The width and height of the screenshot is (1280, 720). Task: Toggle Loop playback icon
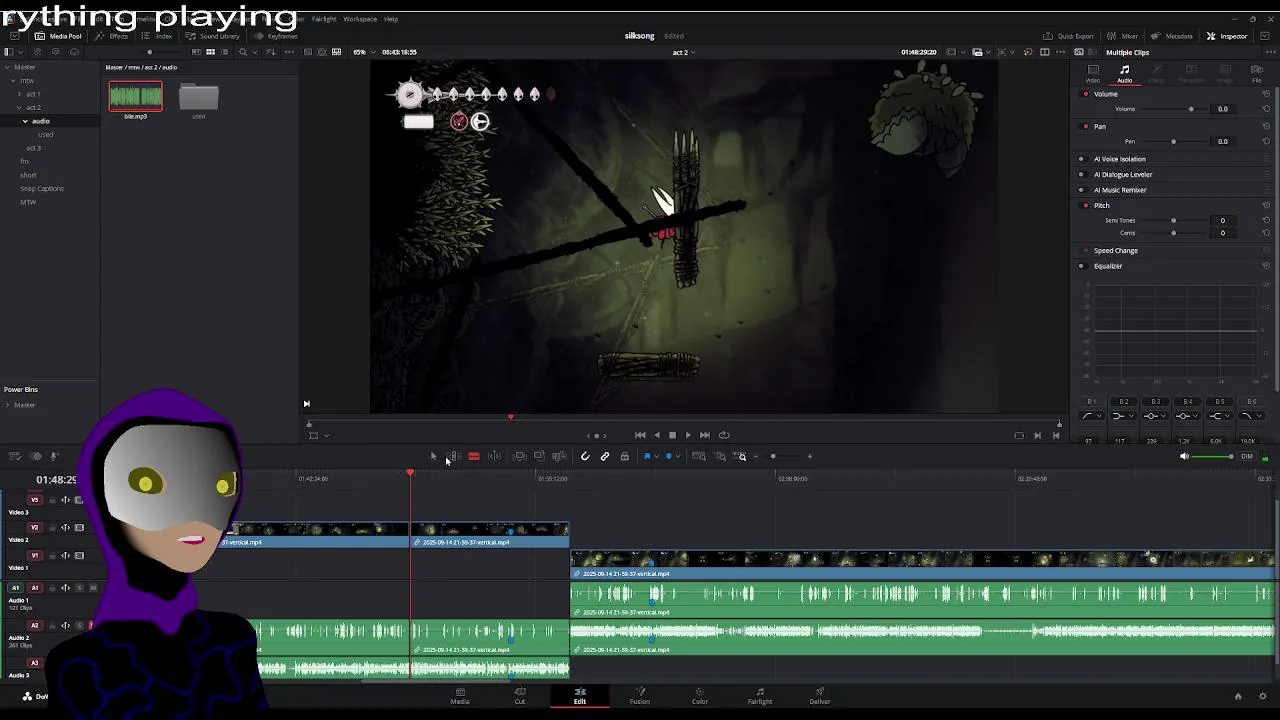pyautogui.click(x=724, y=435)
